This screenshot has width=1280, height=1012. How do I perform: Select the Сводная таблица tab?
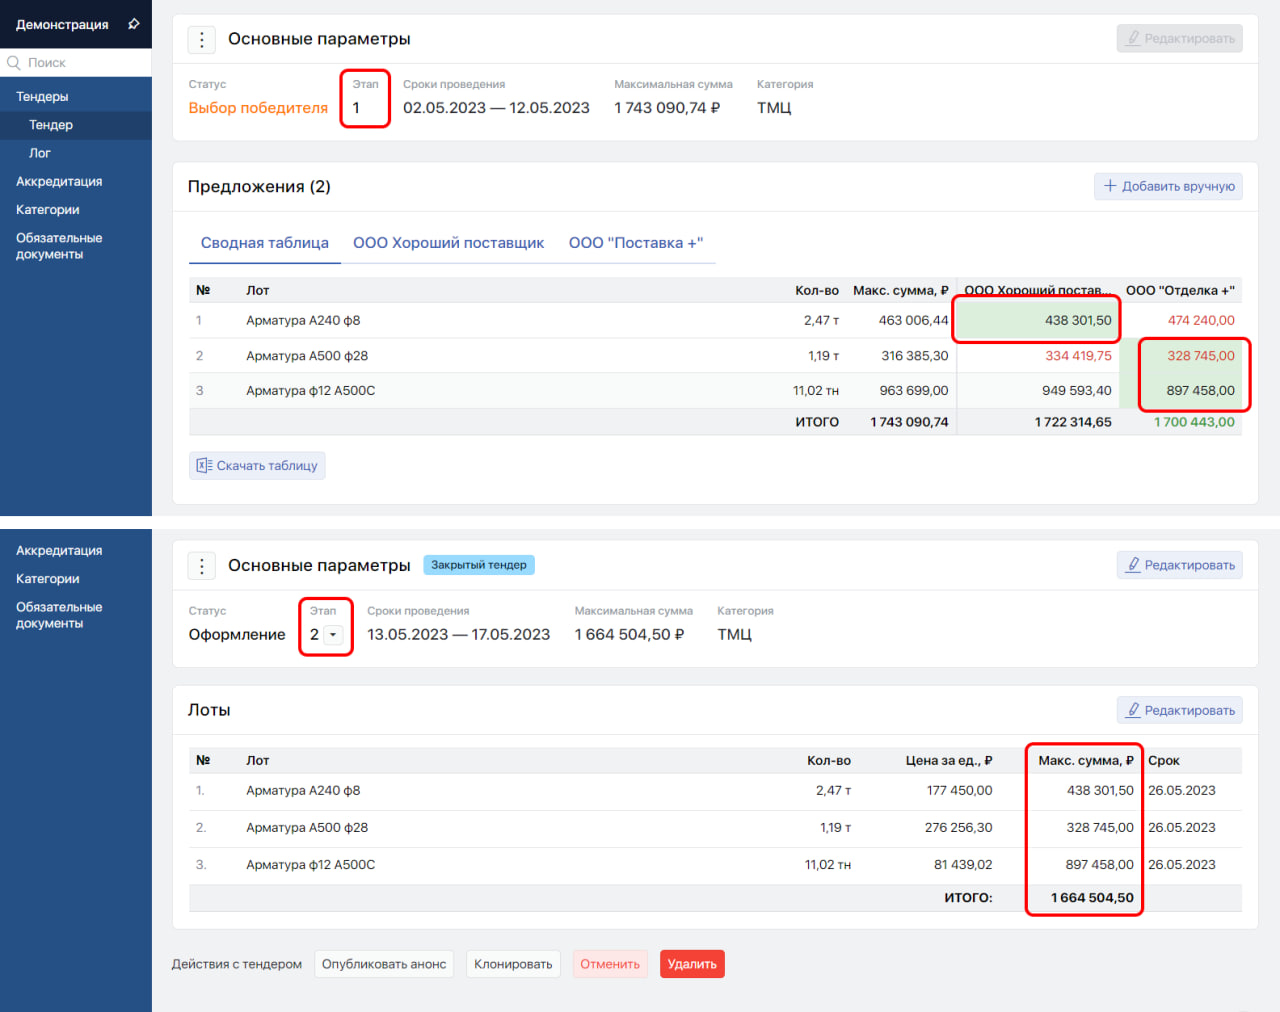tap(264, 243)
